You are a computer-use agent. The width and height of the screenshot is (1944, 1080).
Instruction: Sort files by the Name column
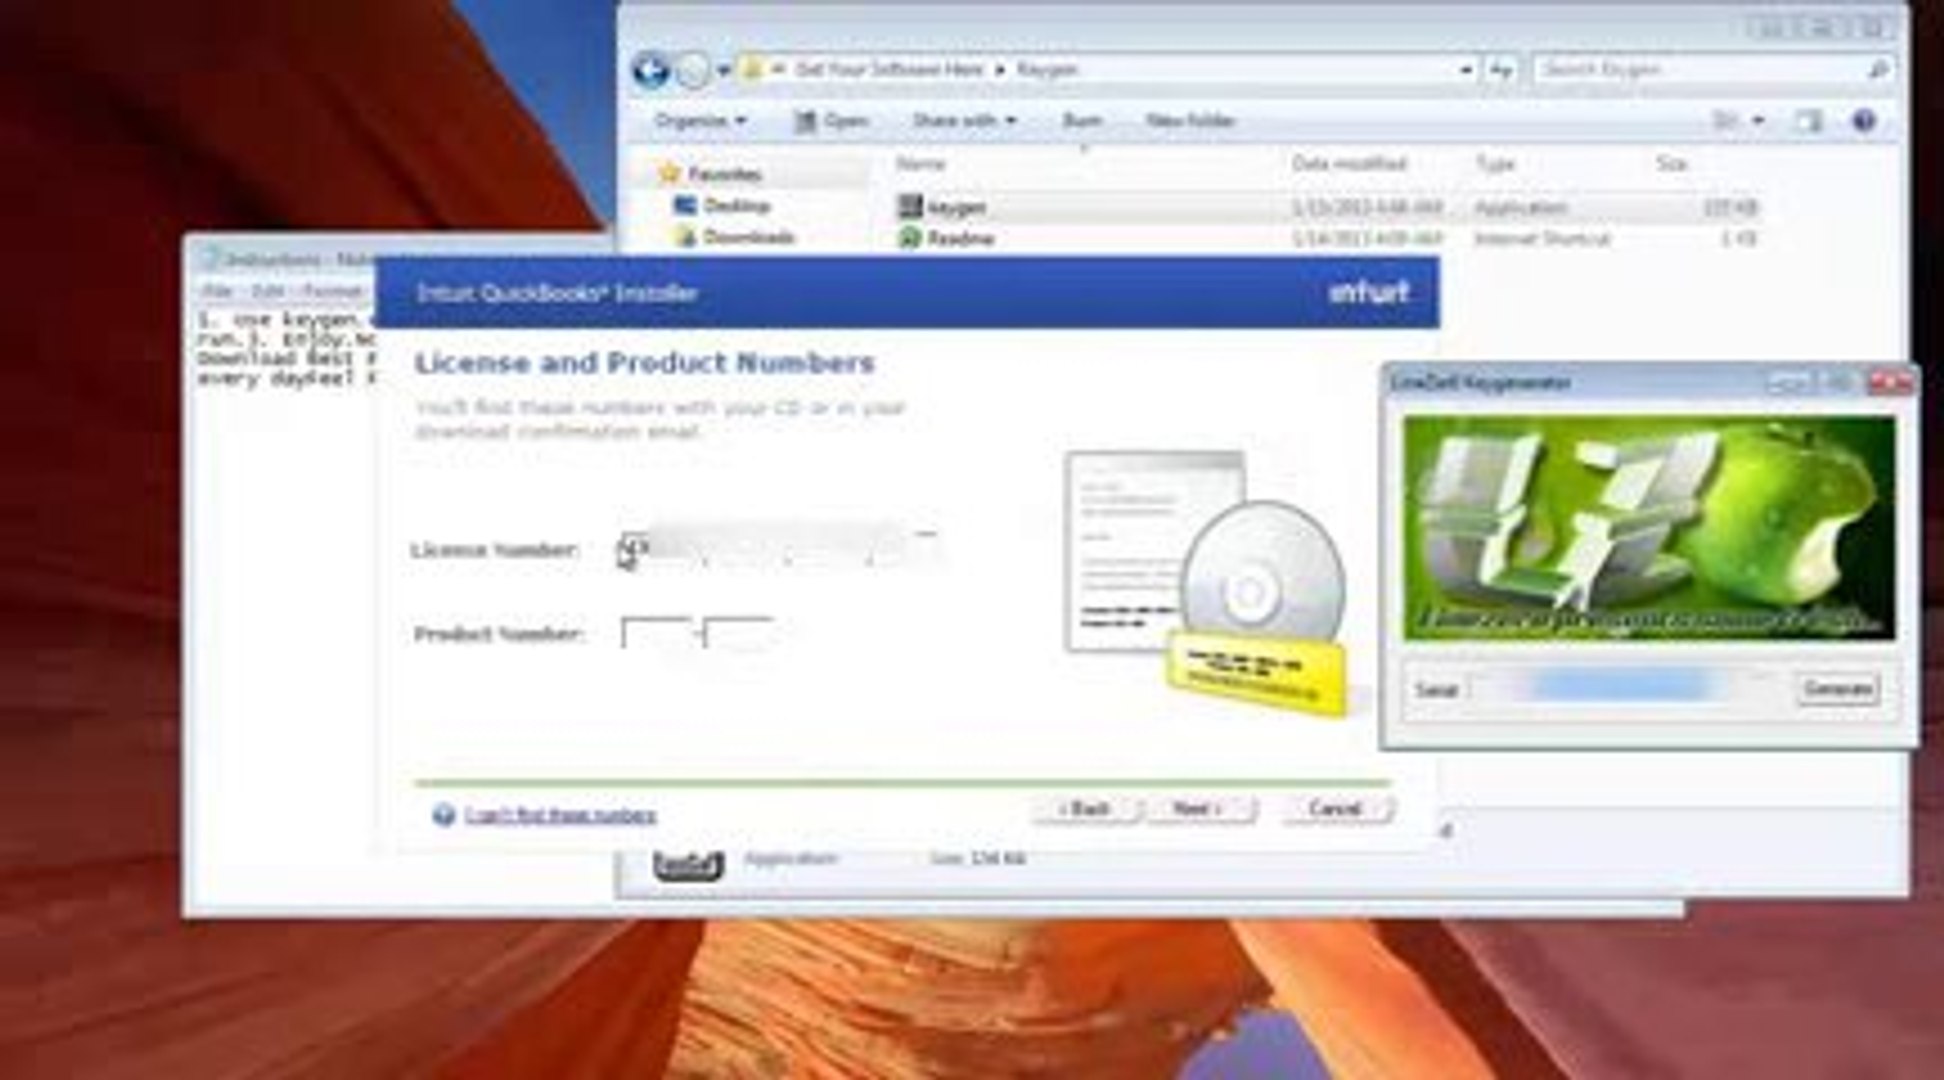920,163
